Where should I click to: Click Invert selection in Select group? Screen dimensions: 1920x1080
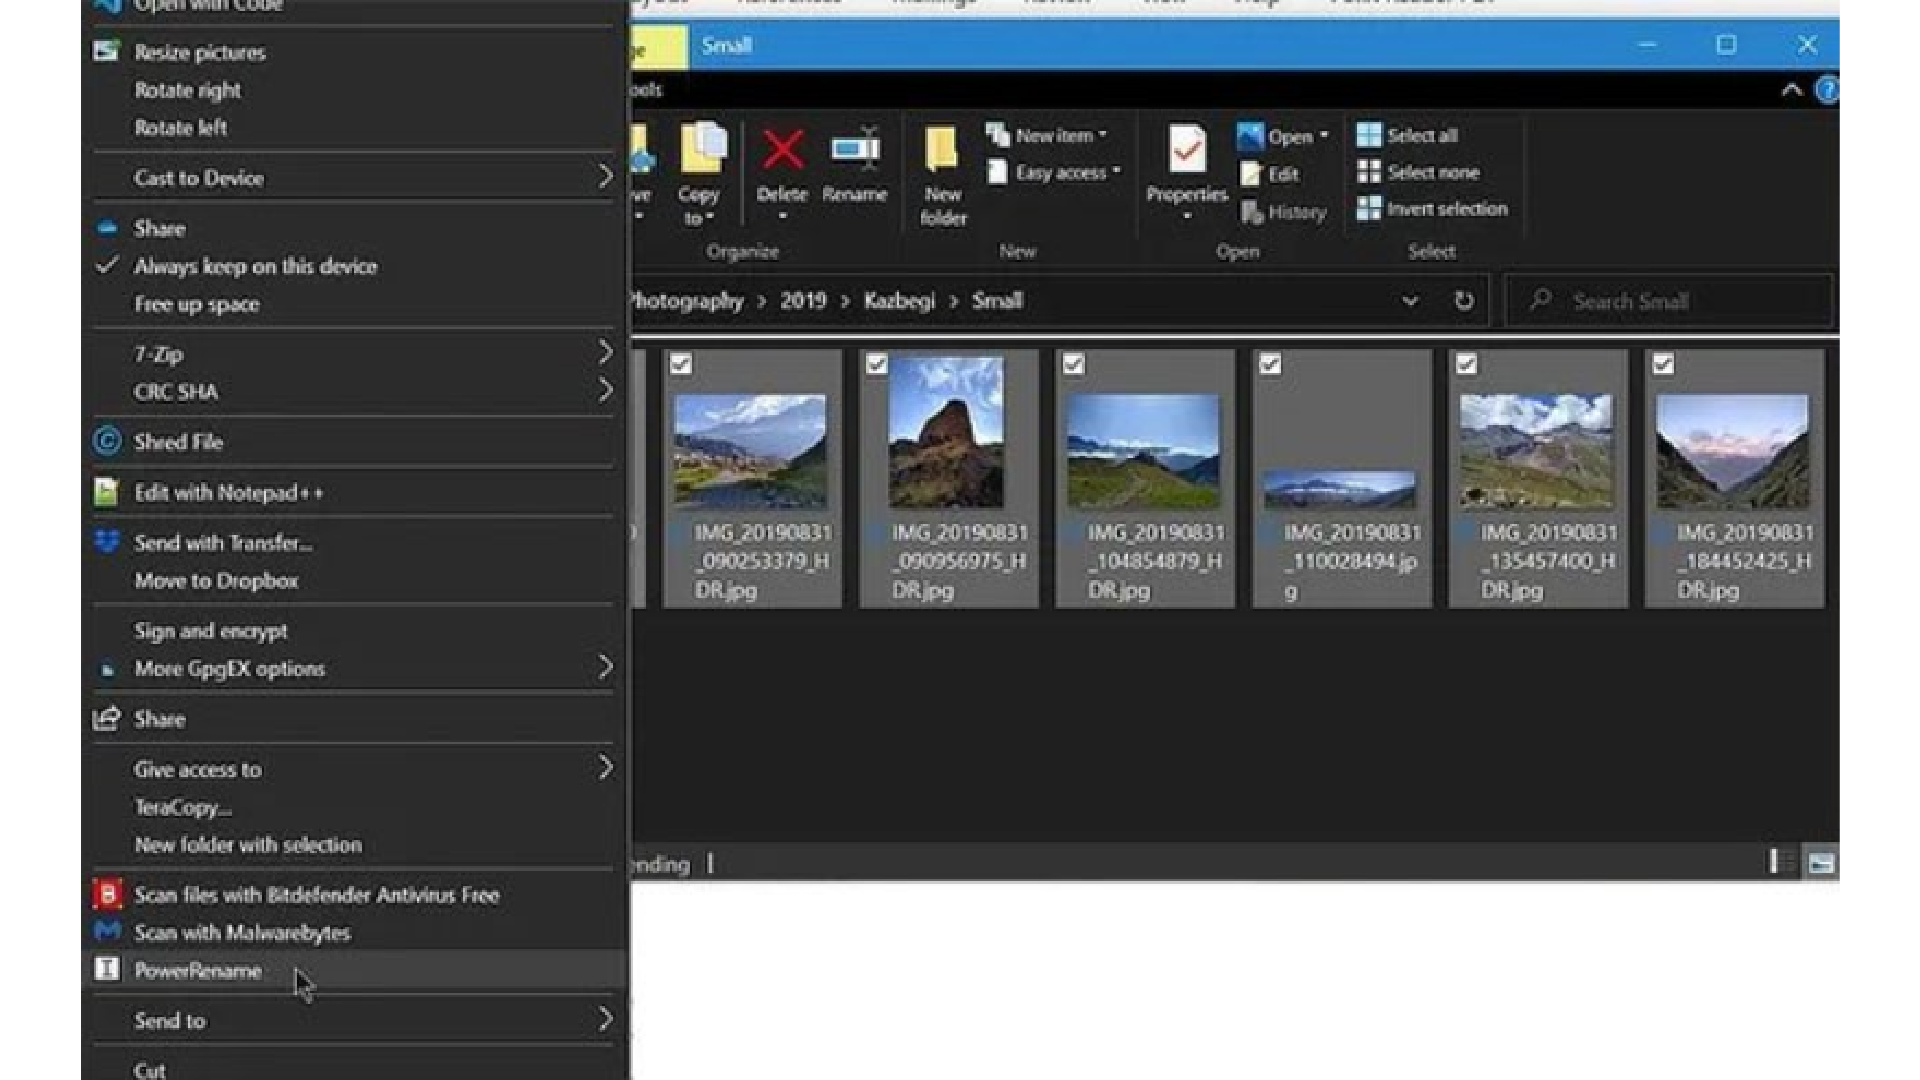1445,209
